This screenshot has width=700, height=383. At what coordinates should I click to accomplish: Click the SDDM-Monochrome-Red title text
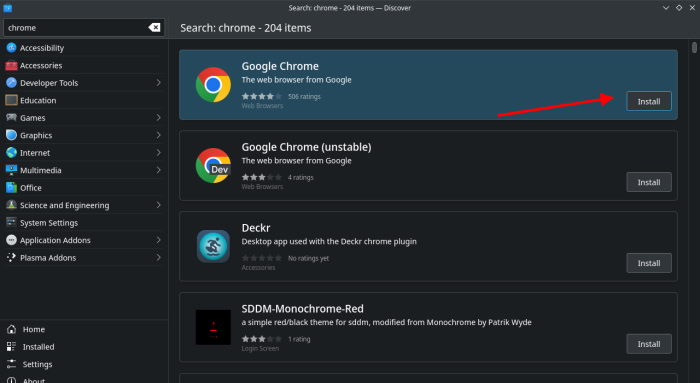302,308
